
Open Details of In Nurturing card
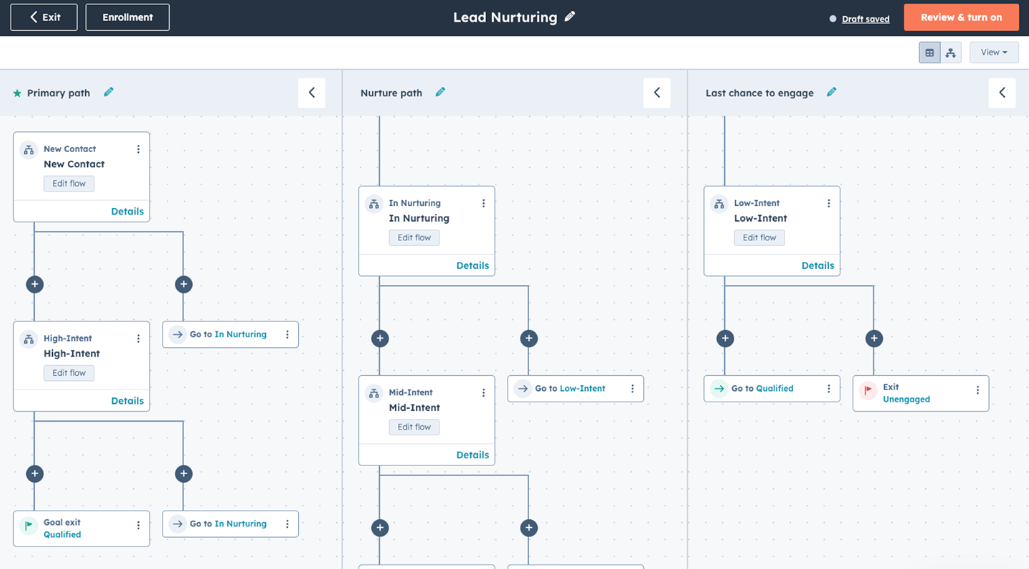[472, 266]
